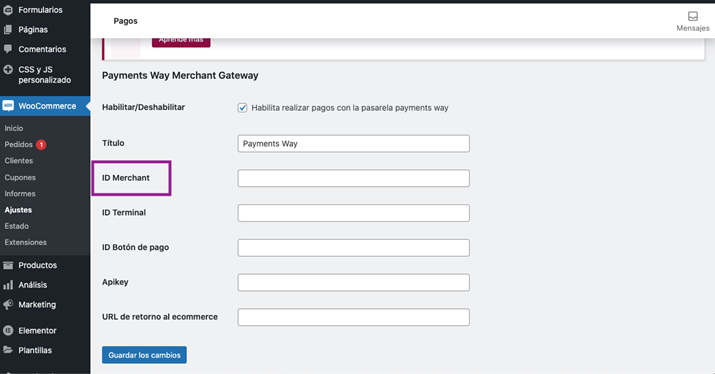Click the Páginas sidebar icon
This screenshot has width=715, height=374.
[x=8, y=30]
